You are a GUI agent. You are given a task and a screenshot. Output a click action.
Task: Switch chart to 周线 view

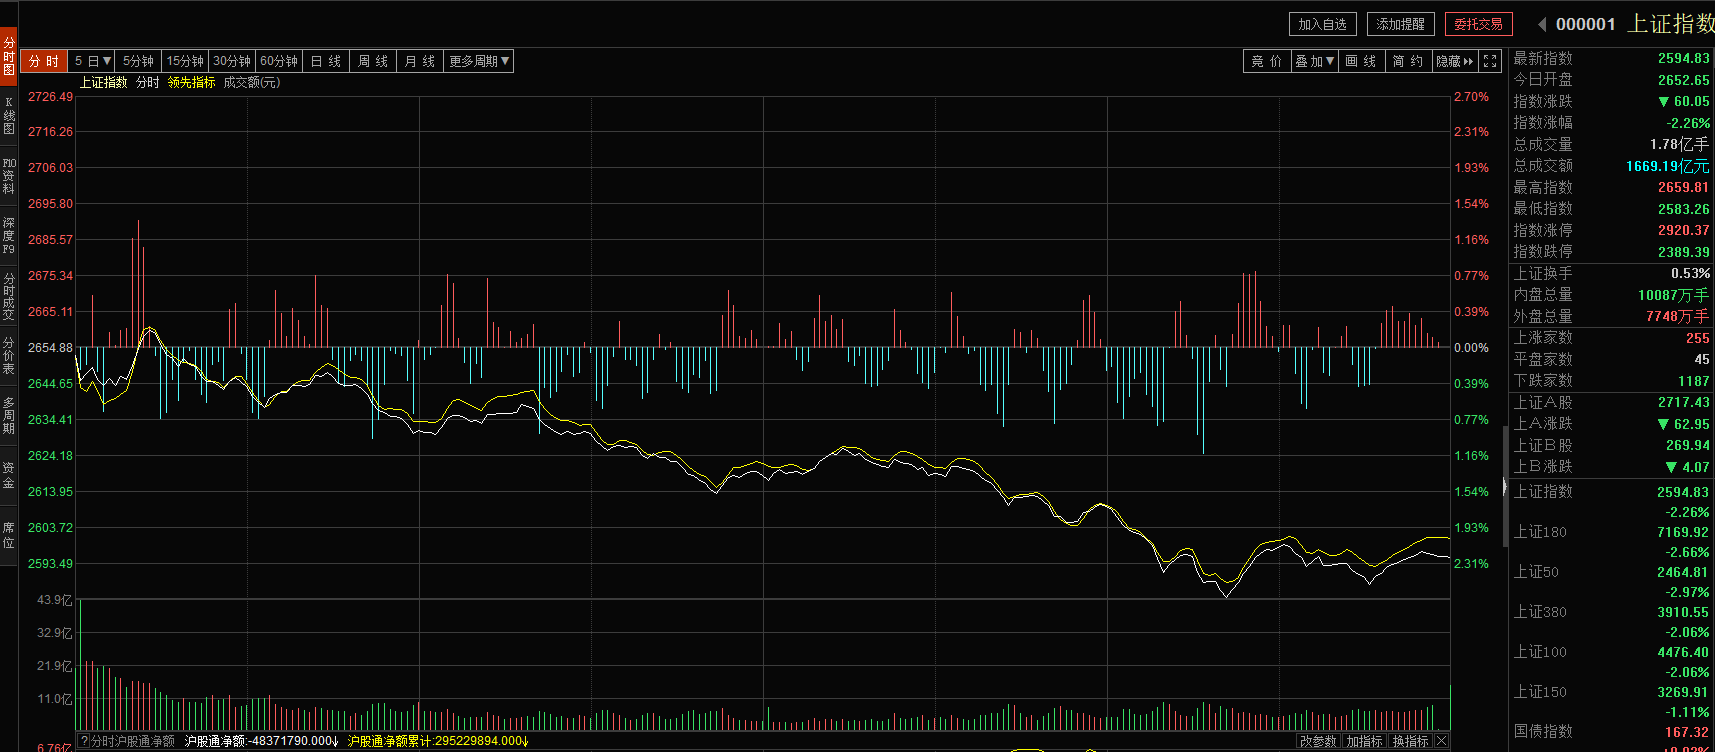click(x=373, y=61)
